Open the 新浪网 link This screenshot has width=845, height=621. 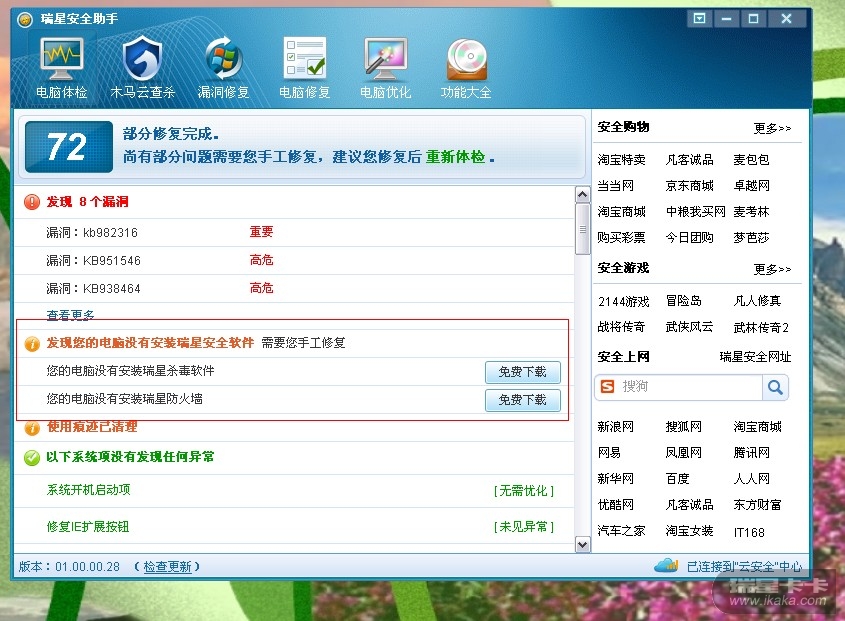coord(615,427)
